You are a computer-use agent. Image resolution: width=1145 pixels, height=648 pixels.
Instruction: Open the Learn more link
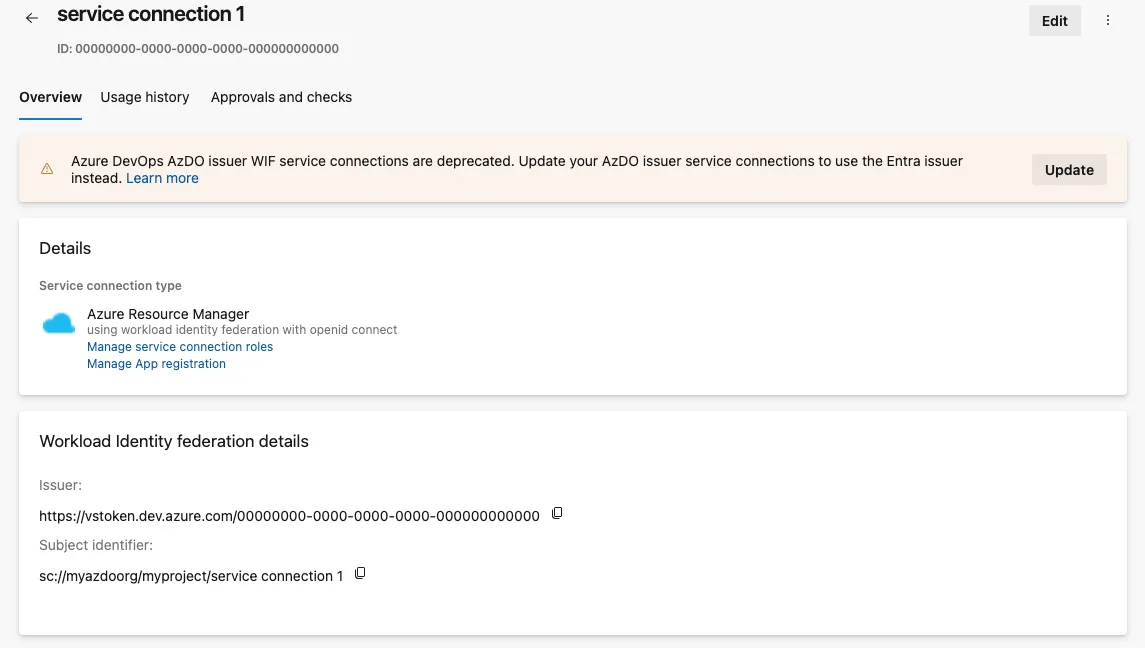click(x=162, y=178)
